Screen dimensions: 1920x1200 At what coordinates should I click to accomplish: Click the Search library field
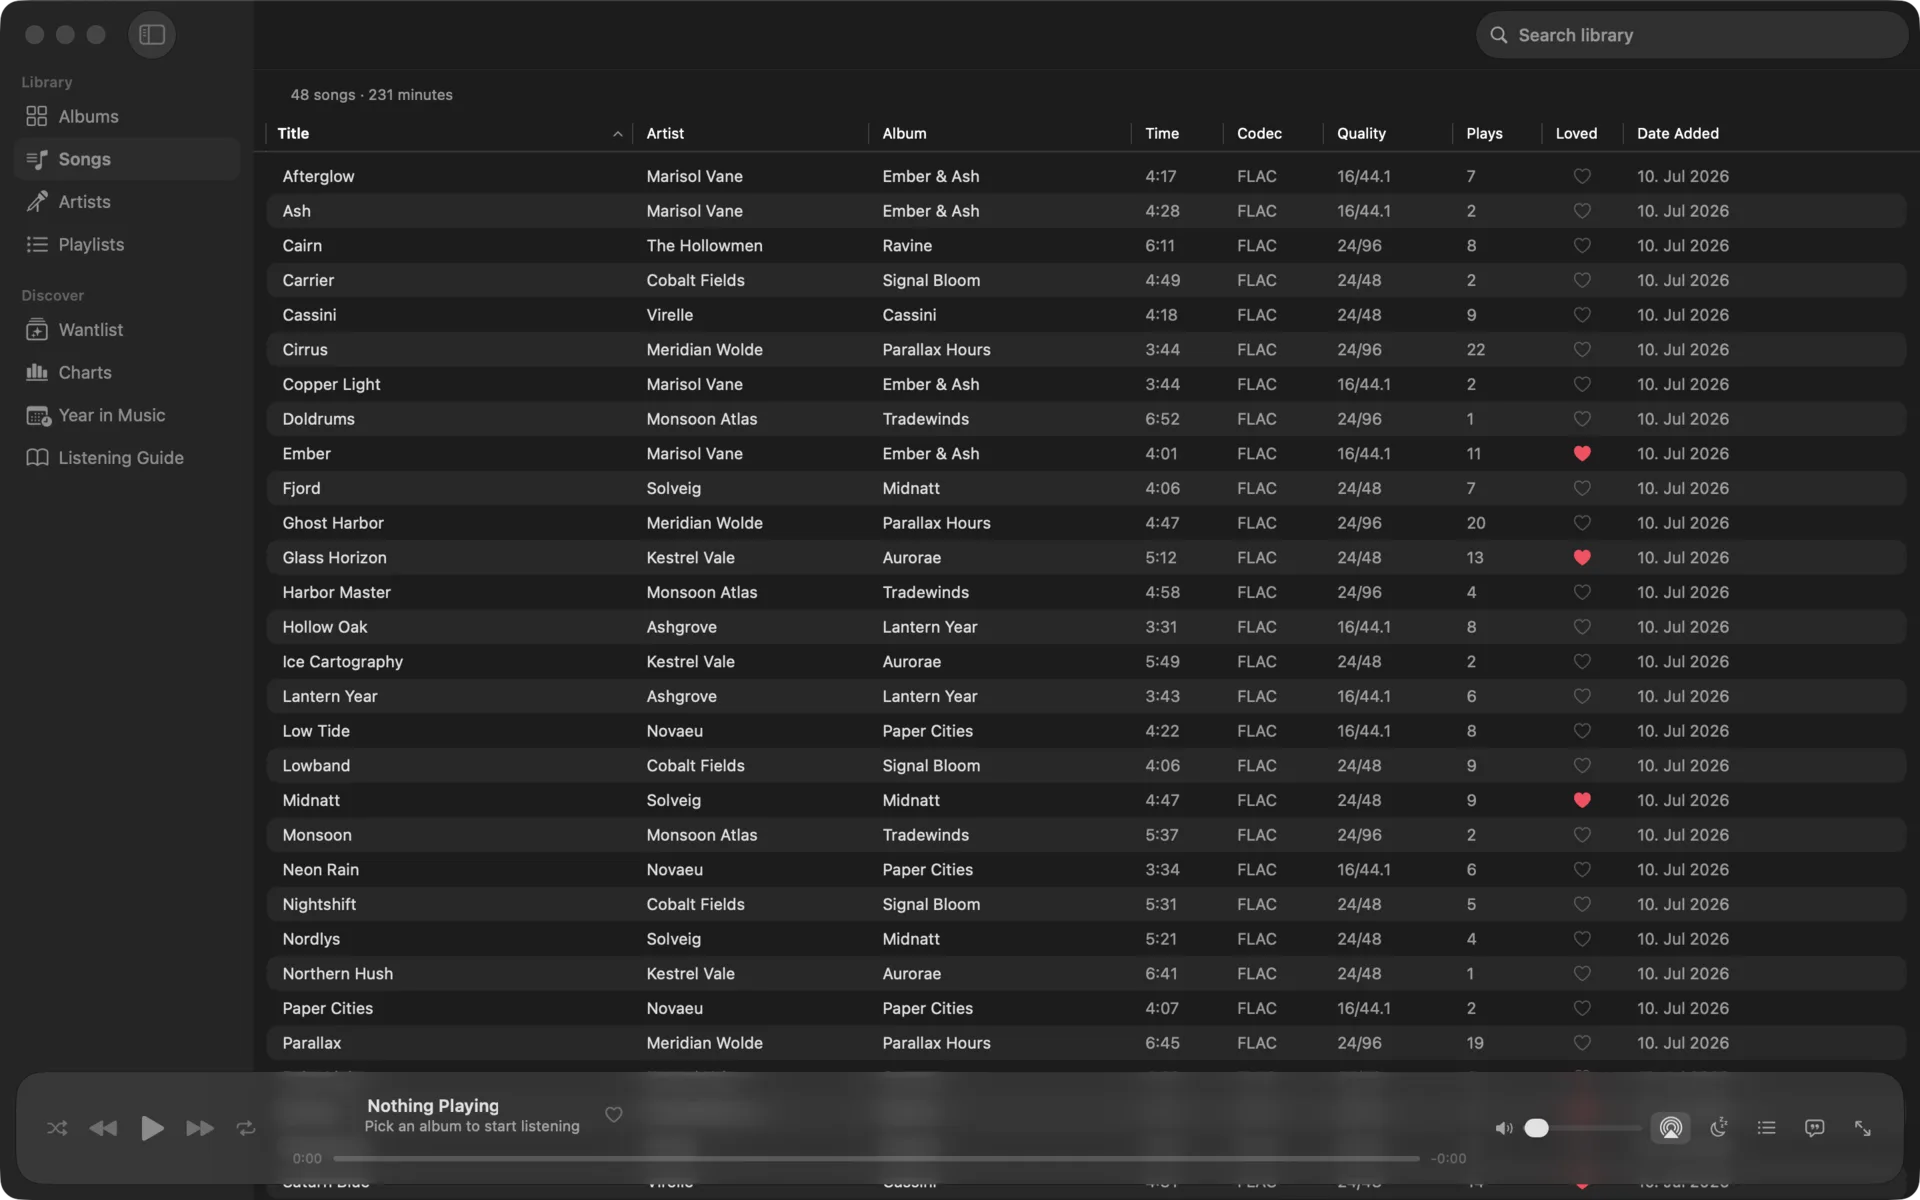coord(1692,35)
